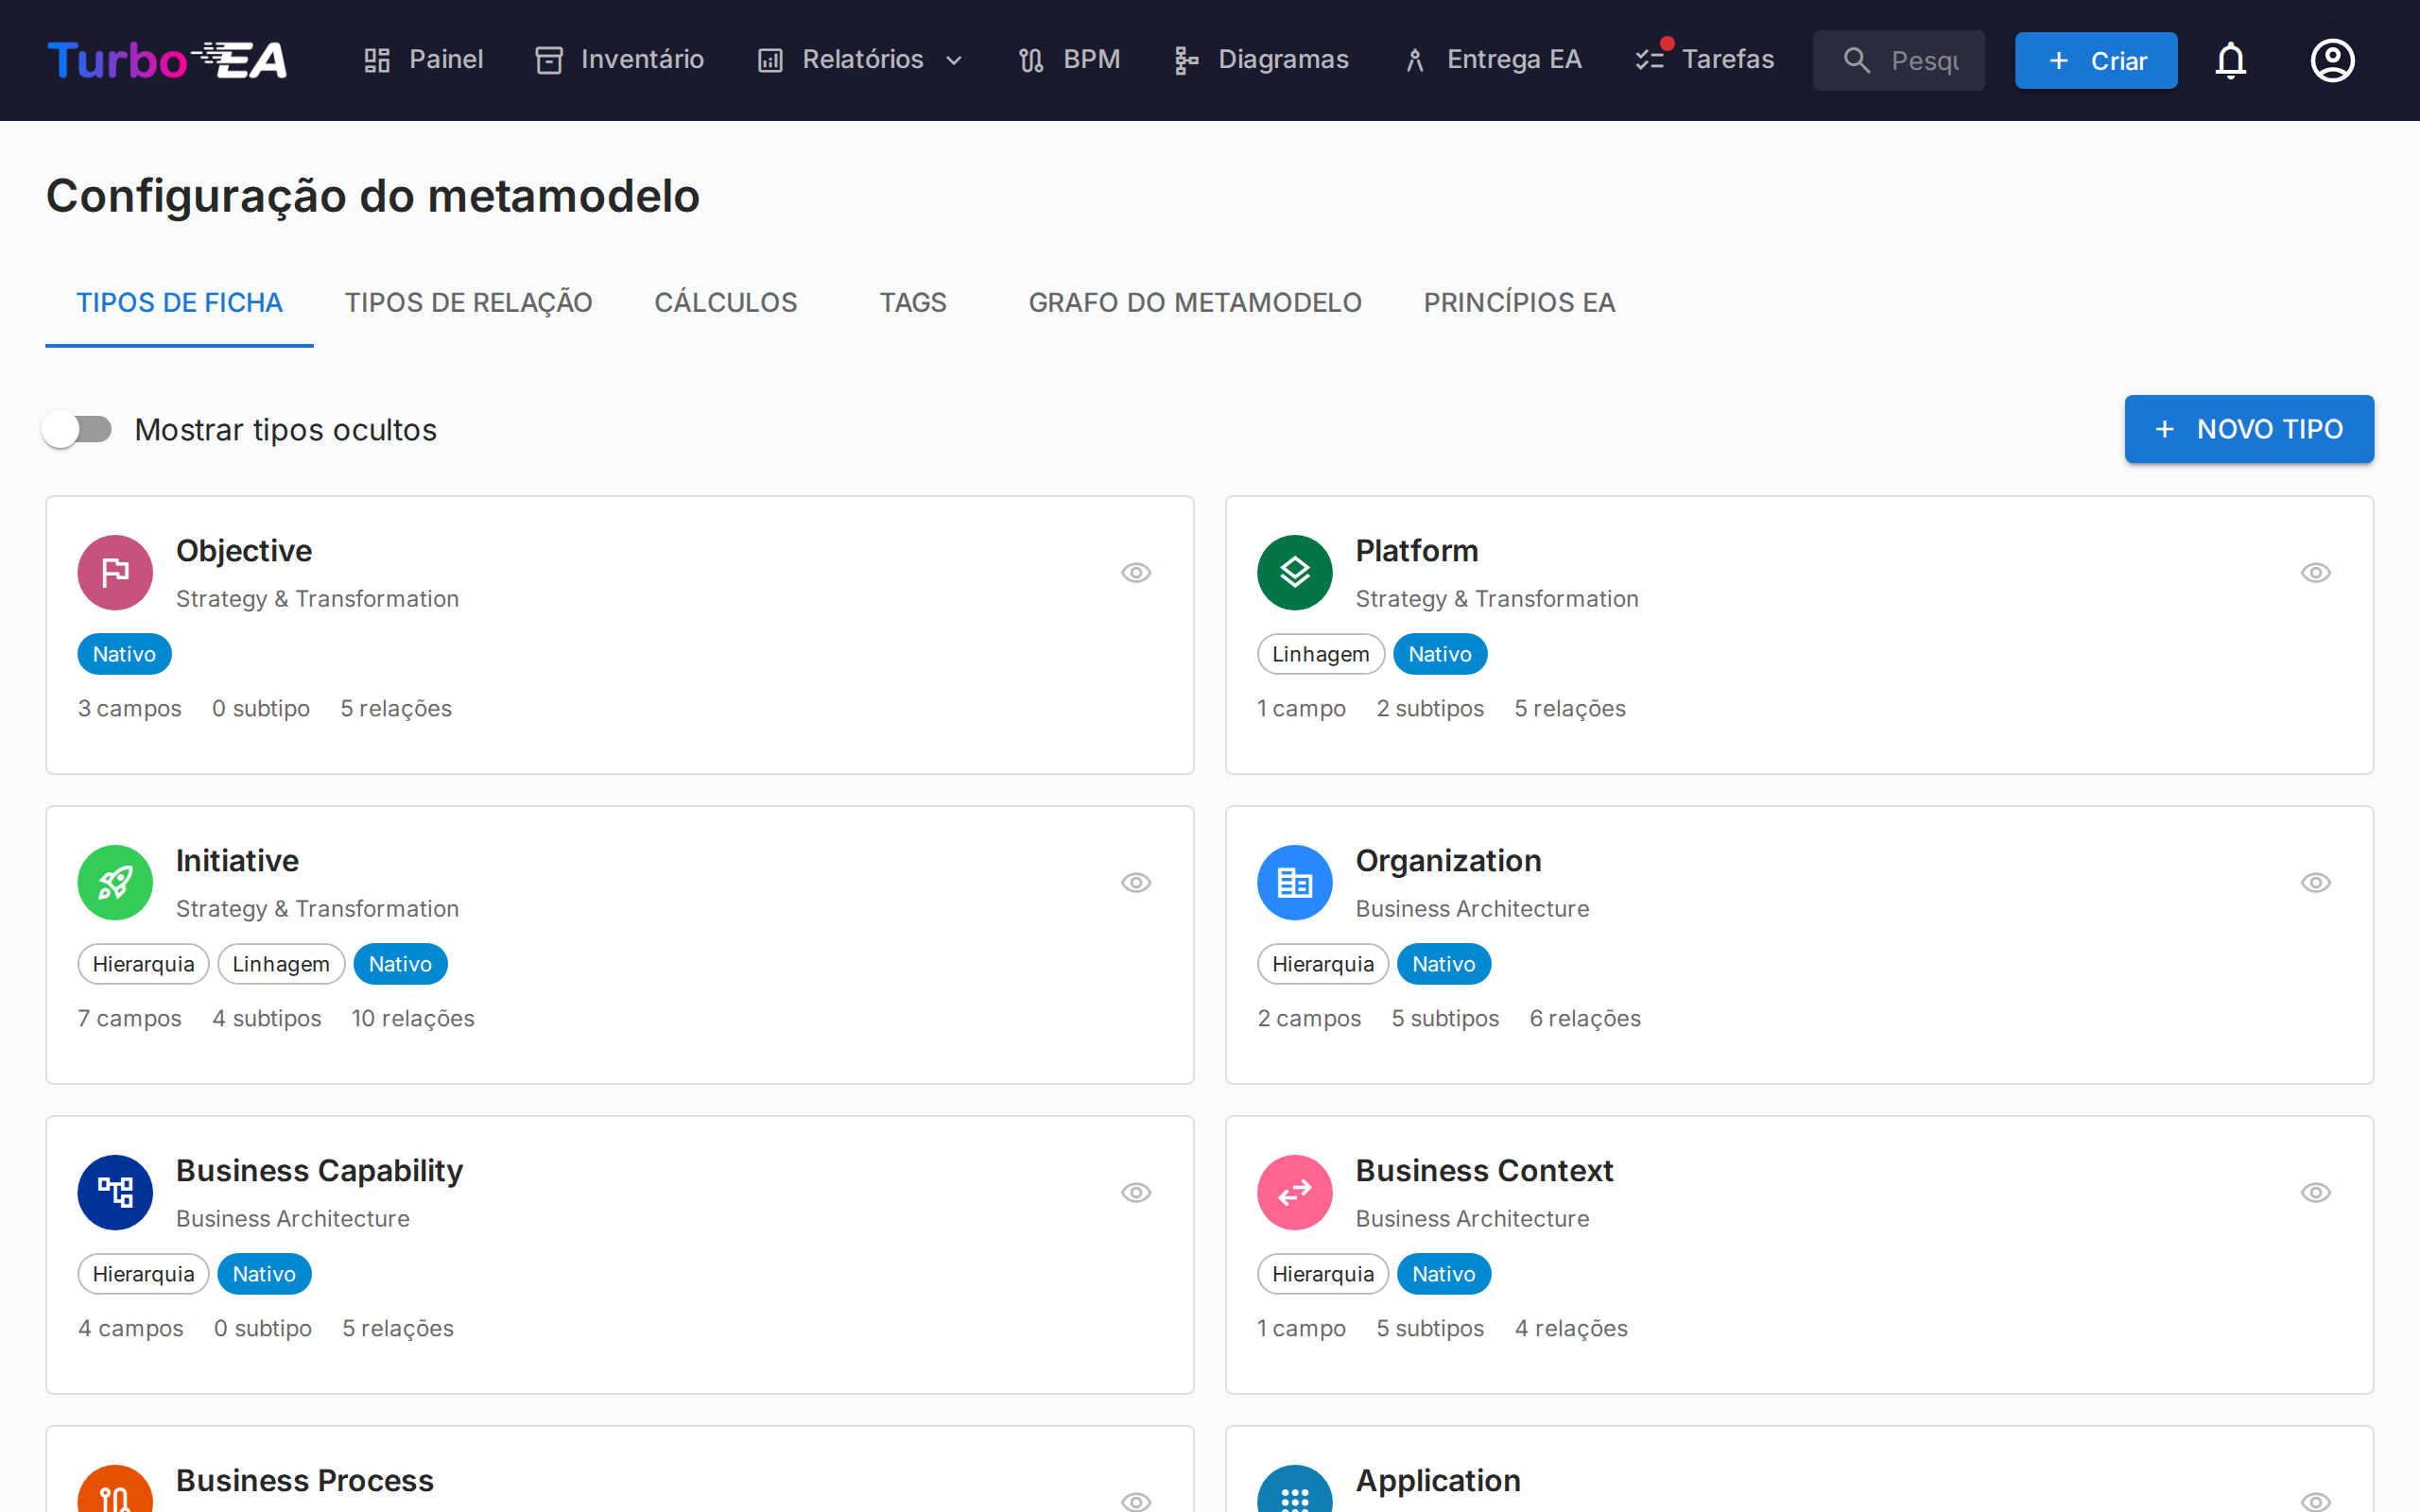Open the user account menu
This screenshot has width=2420, height=1512.
(x=2332, y=60)
